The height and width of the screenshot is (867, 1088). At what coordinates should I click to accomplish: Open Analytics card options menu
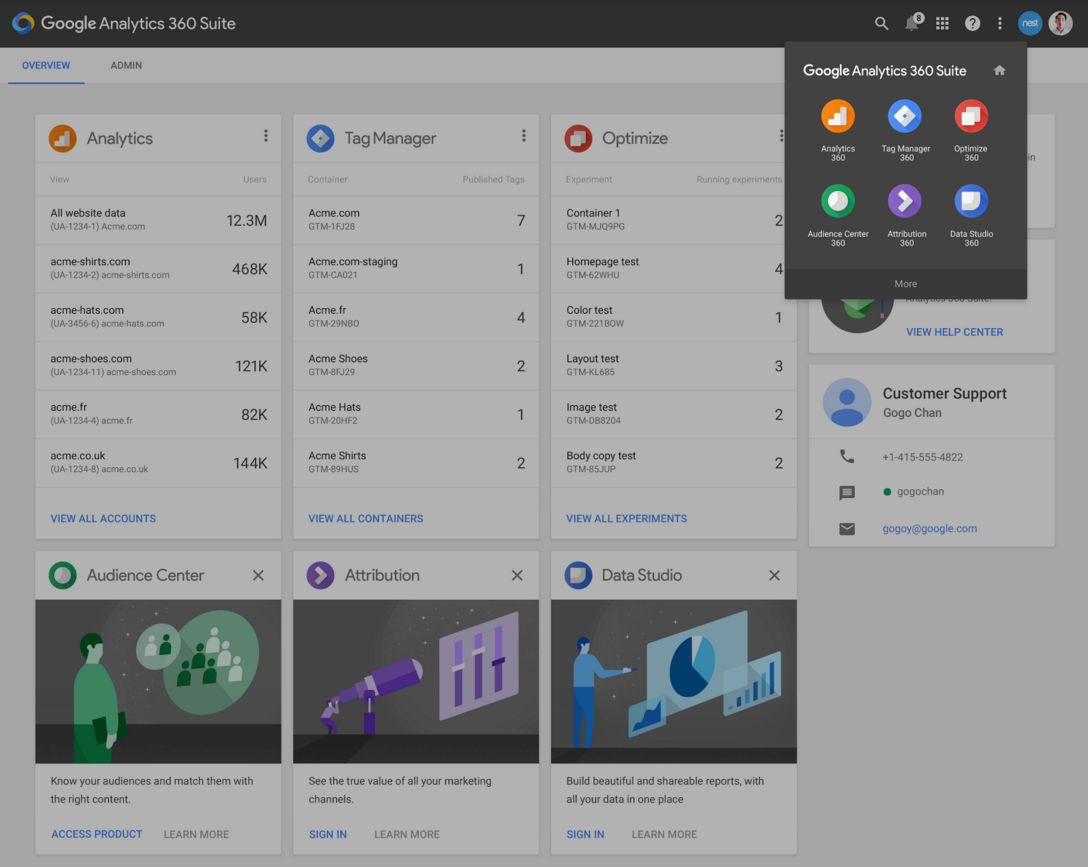266,136
